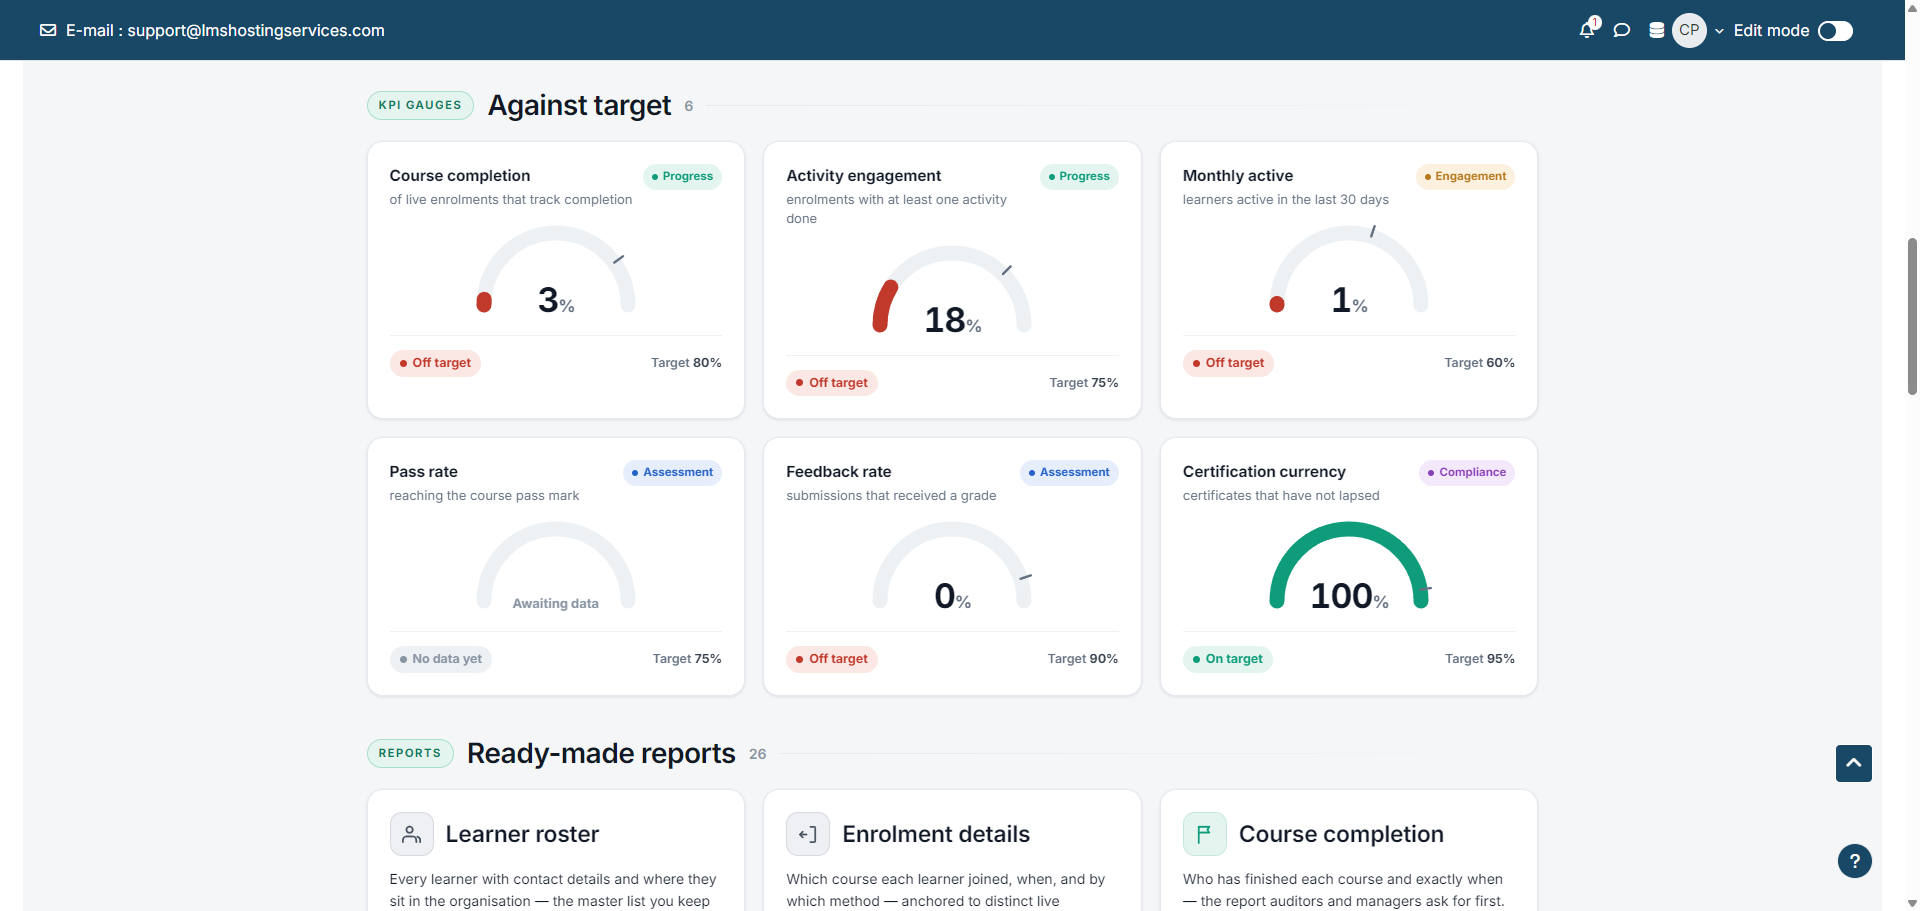This screenshot has height=911, width=1920.
Task: Open the Learner roster report
Action: click(x=522, y=834)
